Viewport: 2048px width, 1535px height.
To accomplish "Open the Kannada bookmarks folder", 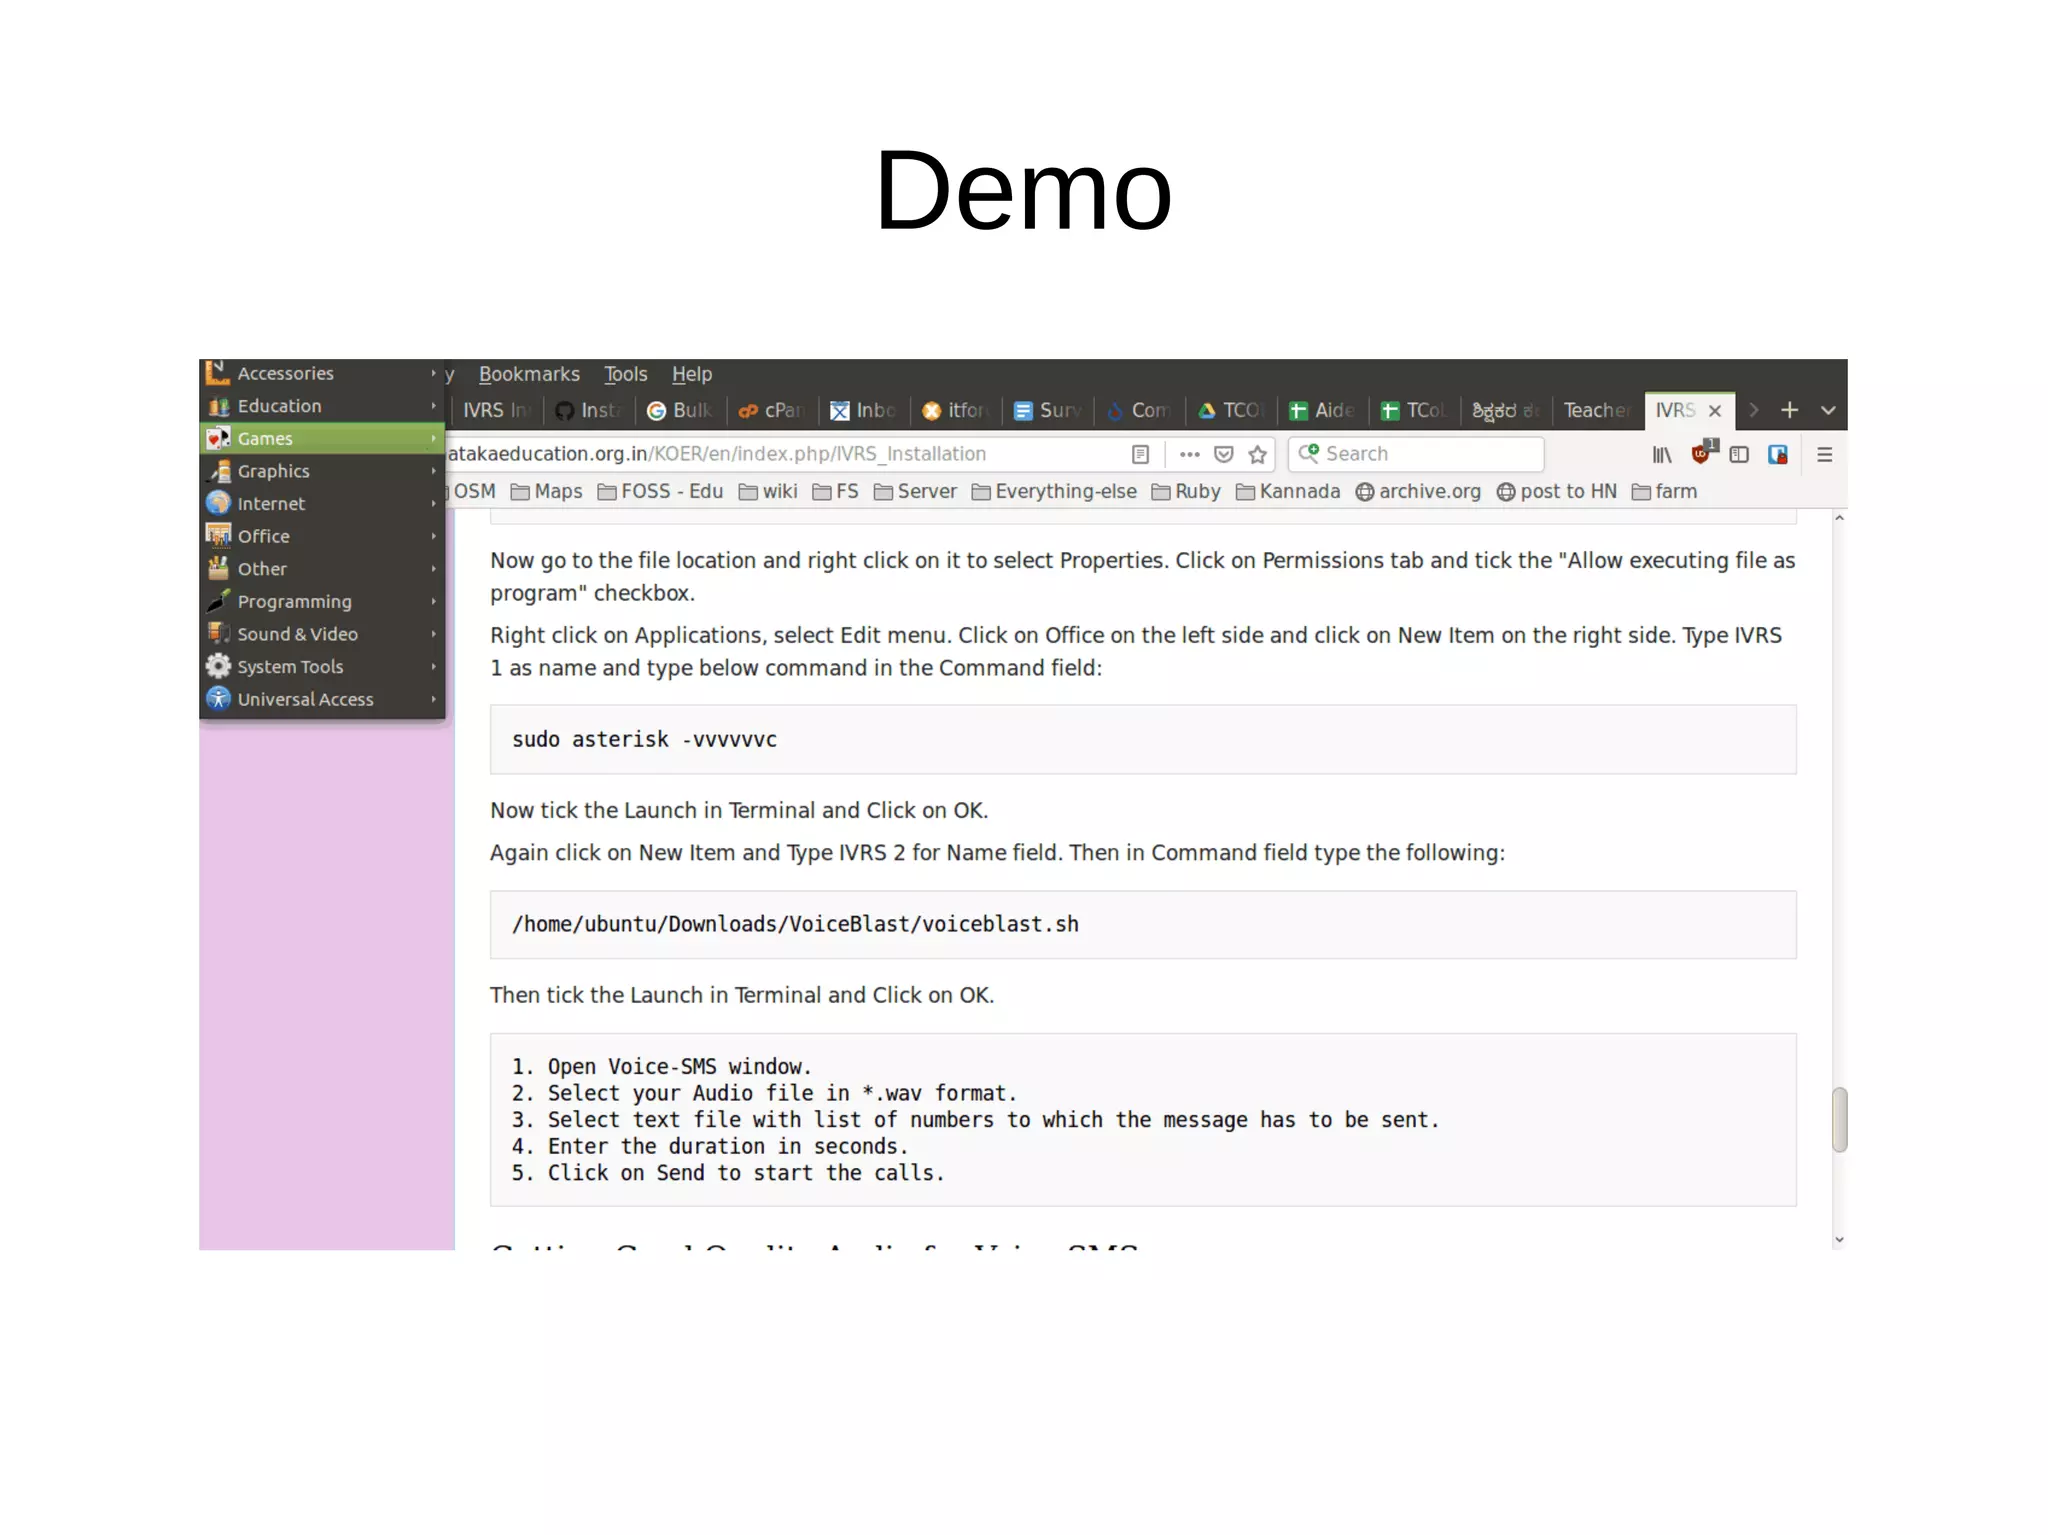I will click(x=1288, y=491).
